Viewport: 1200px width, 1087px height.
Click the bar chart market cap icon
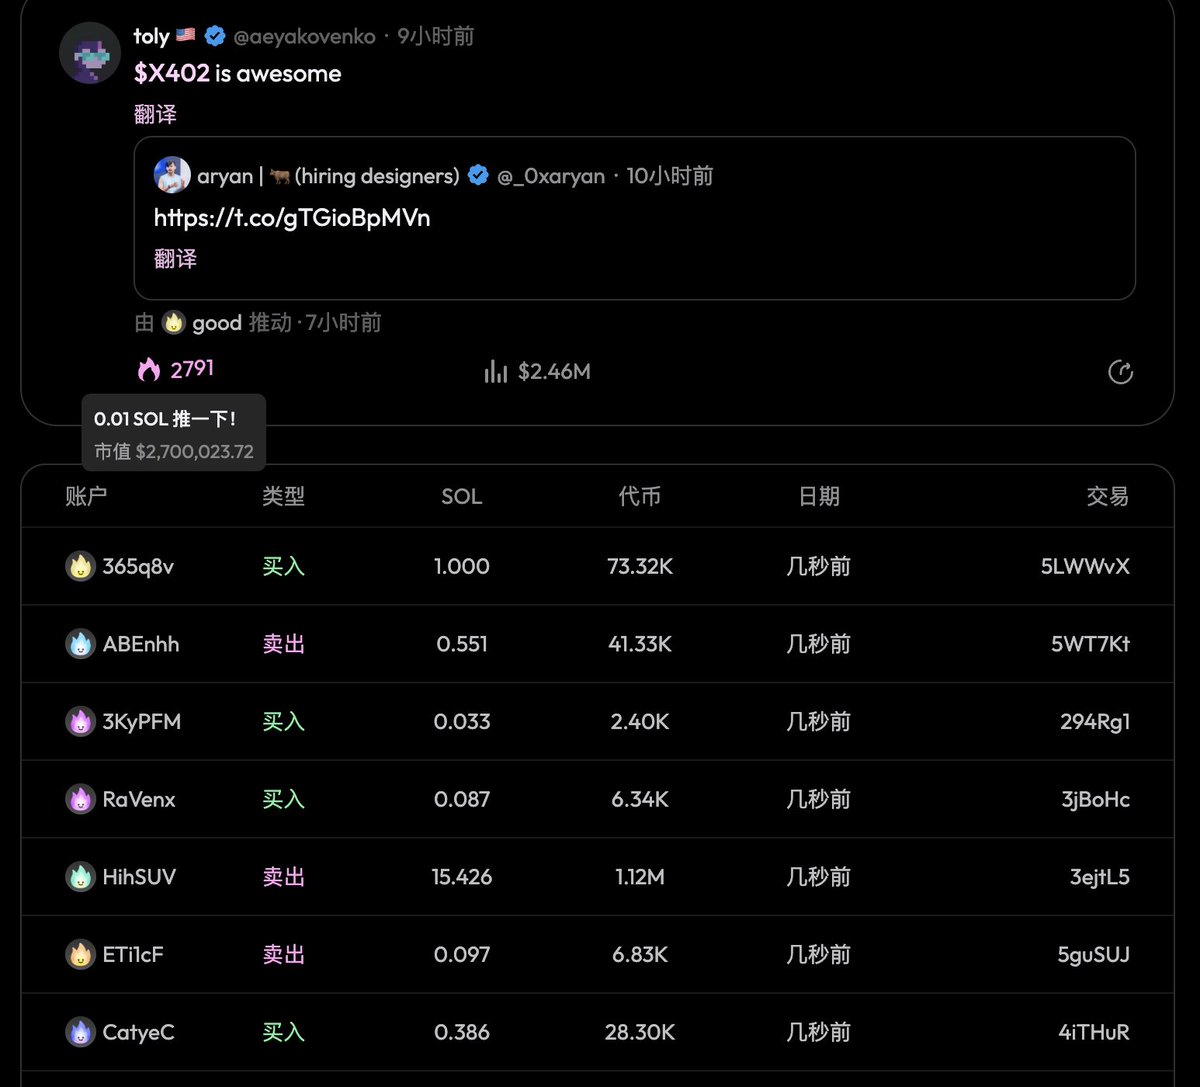[495, 372]
